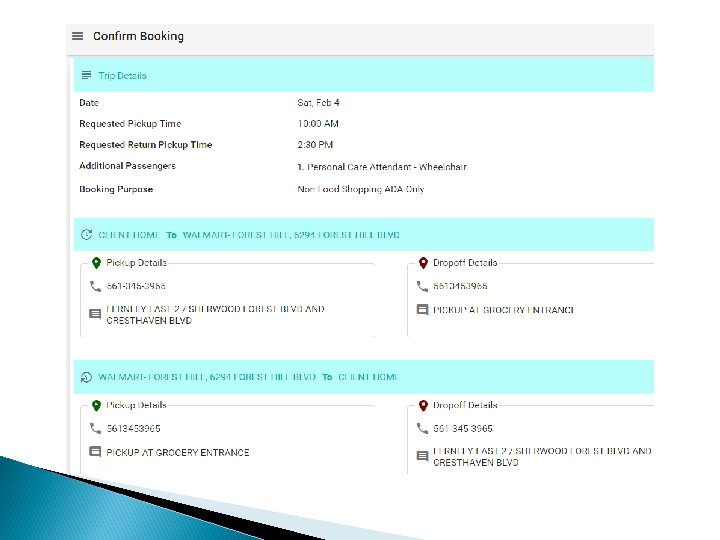Click phone icon in outbound Dropoff Details
The width and height of the screenshot is (720, 540).
[x=422, y=286]
